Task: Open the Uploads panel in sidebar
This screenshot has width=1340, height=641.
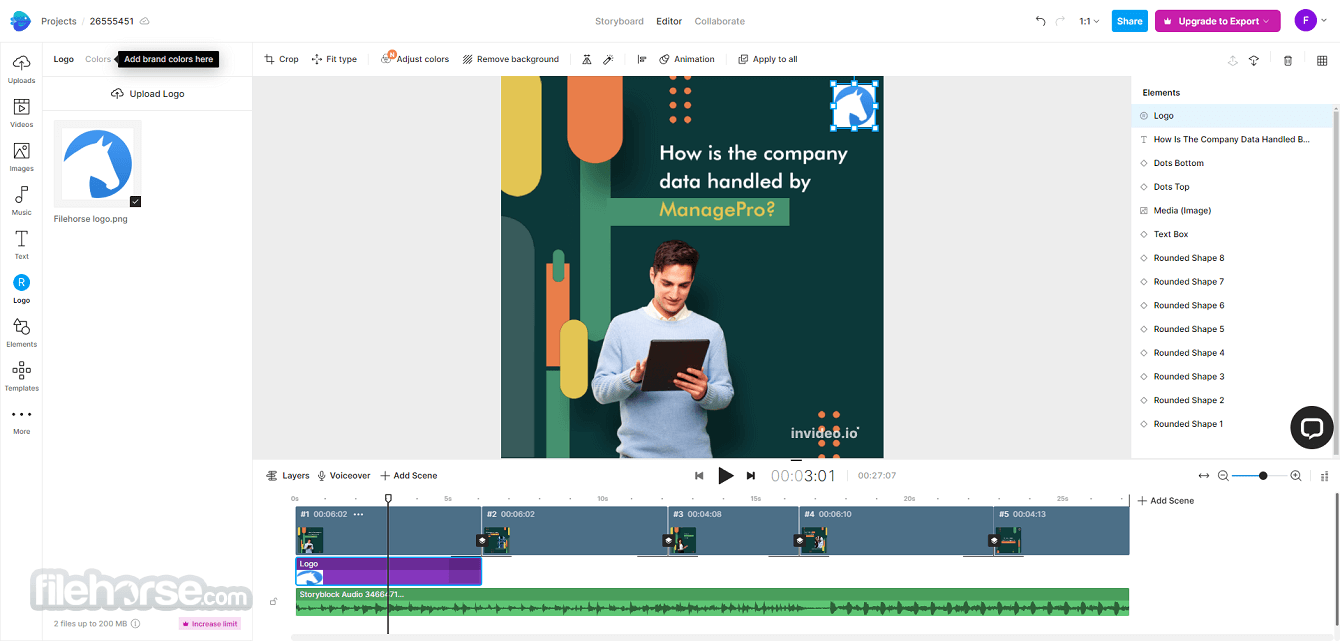Action: pyautogui.click(x=21, y=69)
